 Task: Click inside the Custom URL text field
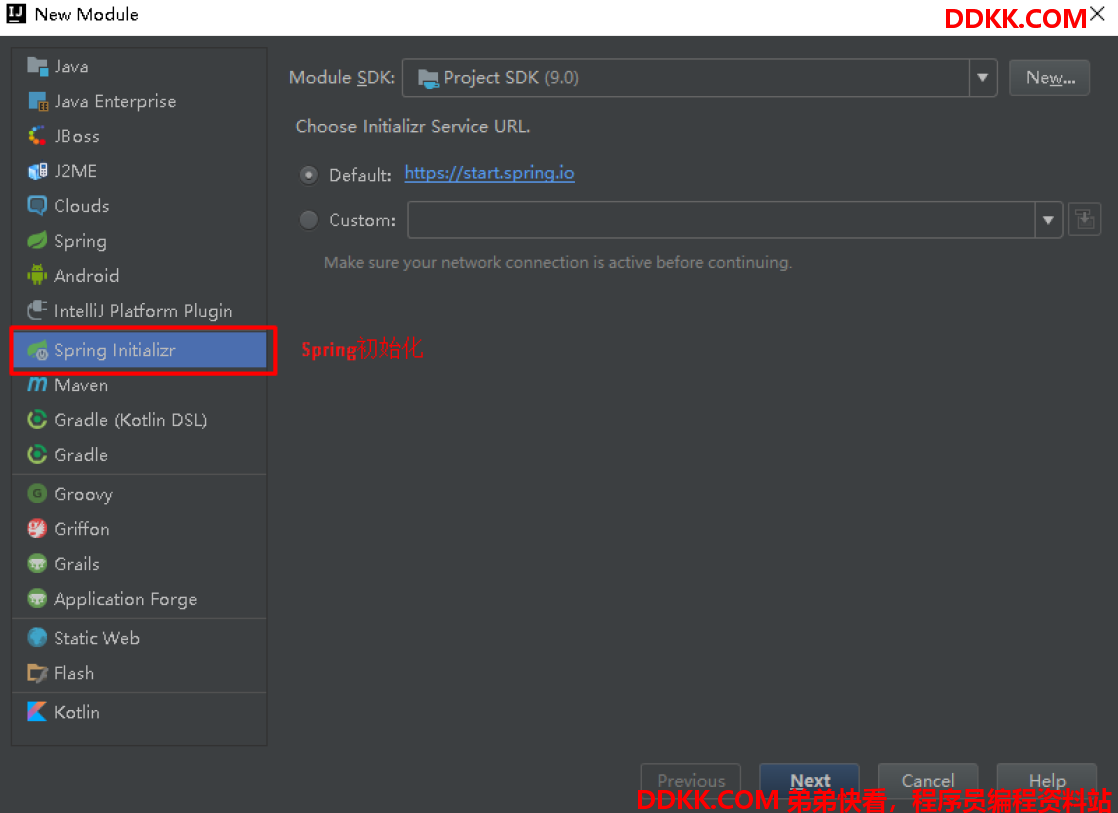pos(721,220)
